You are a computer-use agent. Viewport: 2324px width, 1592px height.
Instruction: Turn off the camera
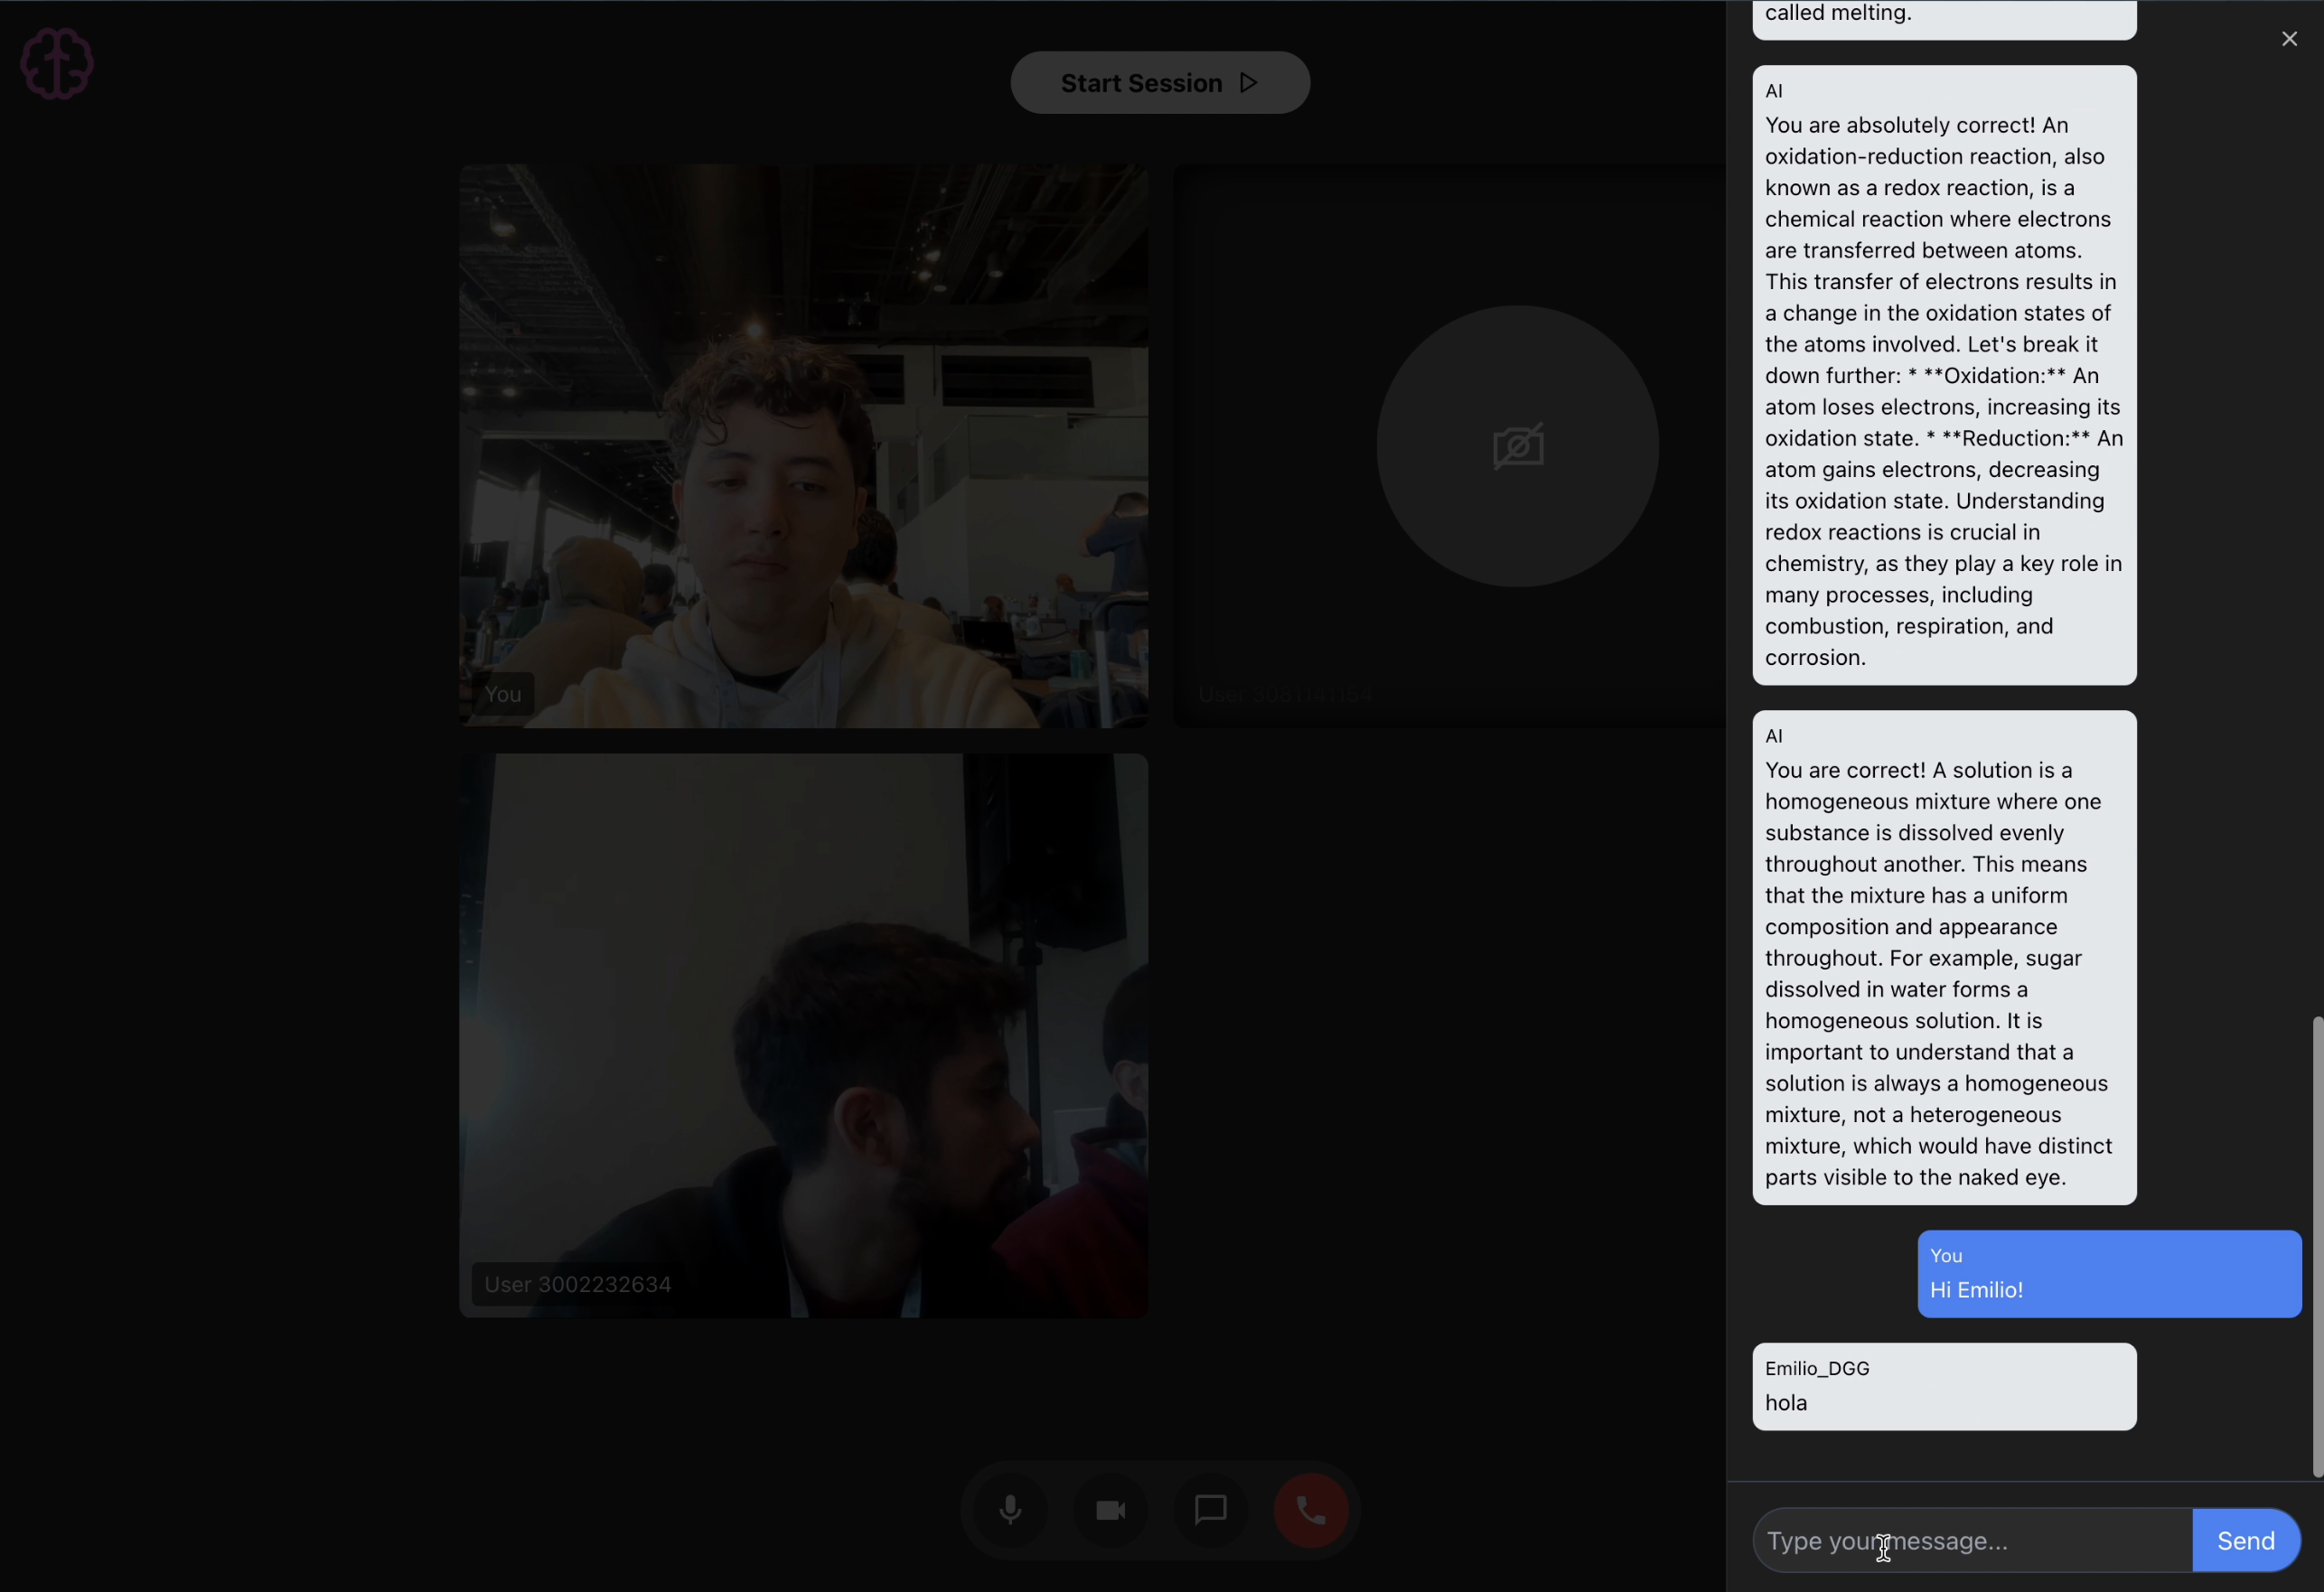(x=1110, y=1509)
